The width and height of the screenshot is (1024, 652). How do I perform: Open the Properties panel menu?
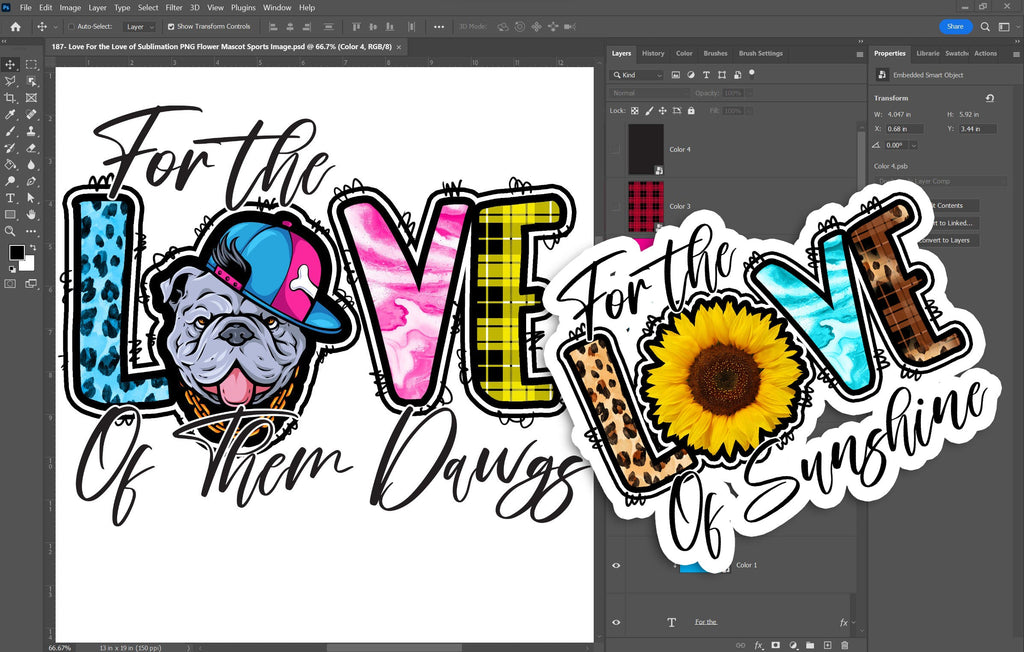[1017, 54]
